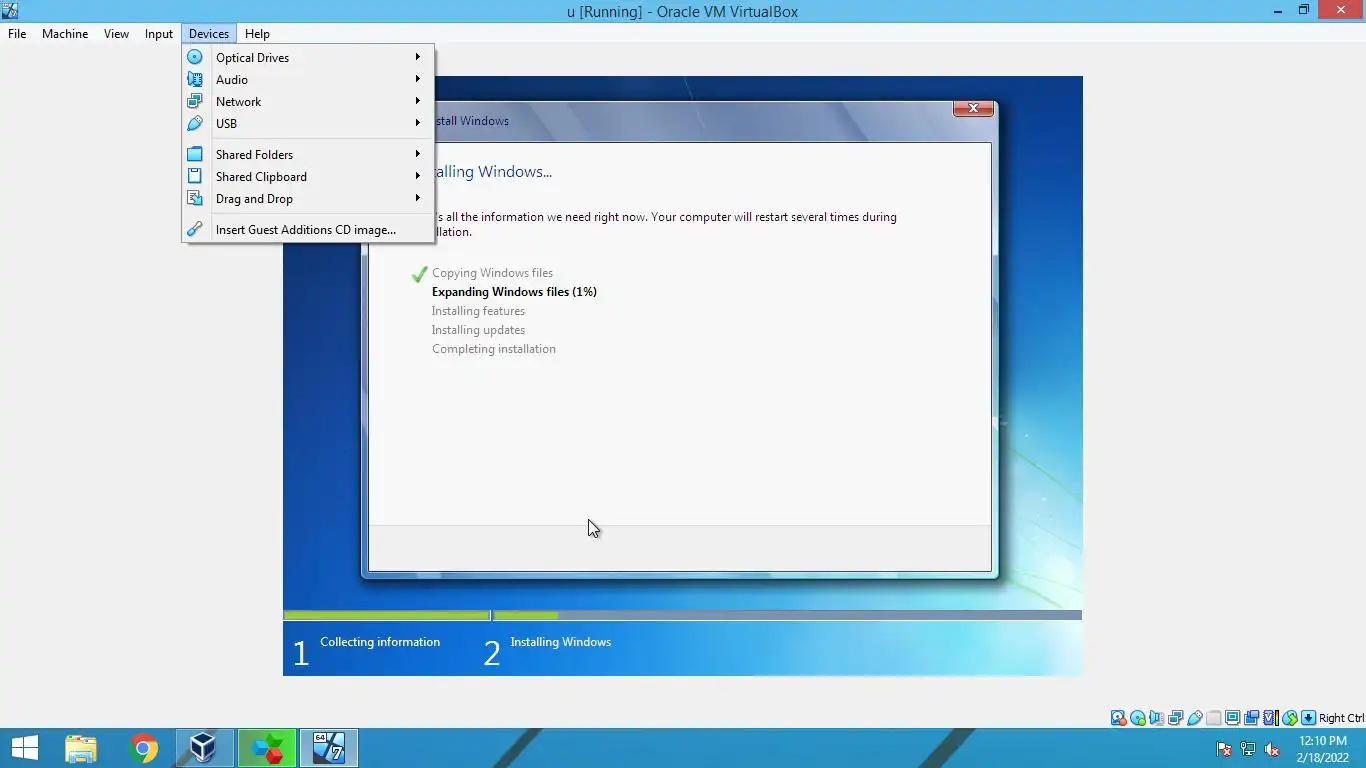Select the running Windows 7 VM taskbar icon
The width and height of the screenshot is (1366, 768).
[x=328, y=748]
